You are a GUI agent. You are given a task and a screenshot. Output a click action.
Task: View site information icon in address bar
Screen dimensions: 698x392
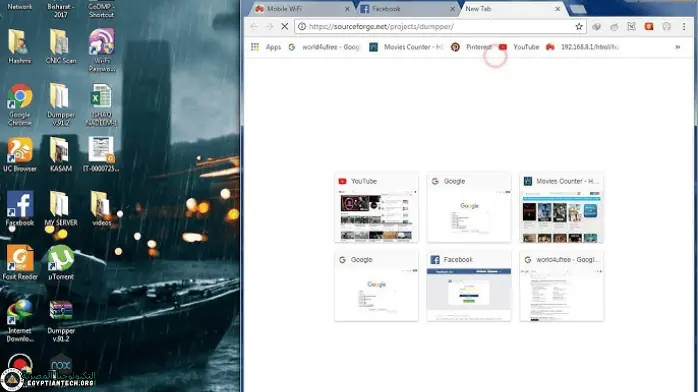tap(302, 27)
